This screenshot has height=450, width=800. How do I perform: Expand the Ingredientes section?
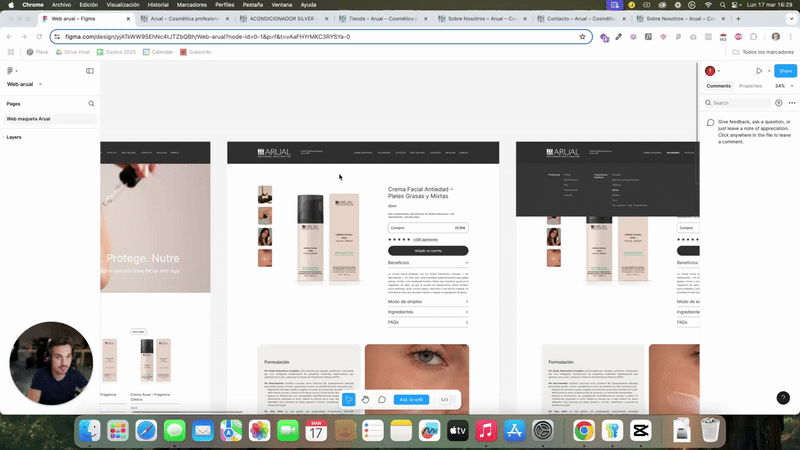[x=428, y=312]
